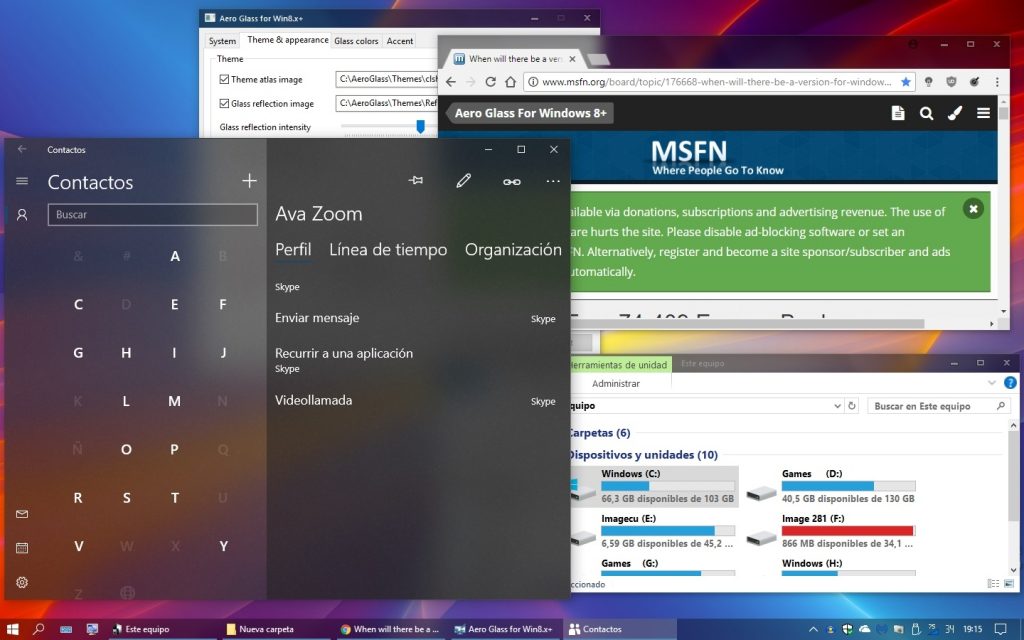Open the more options ellipsis in Contactos

(x=553, y=181)
